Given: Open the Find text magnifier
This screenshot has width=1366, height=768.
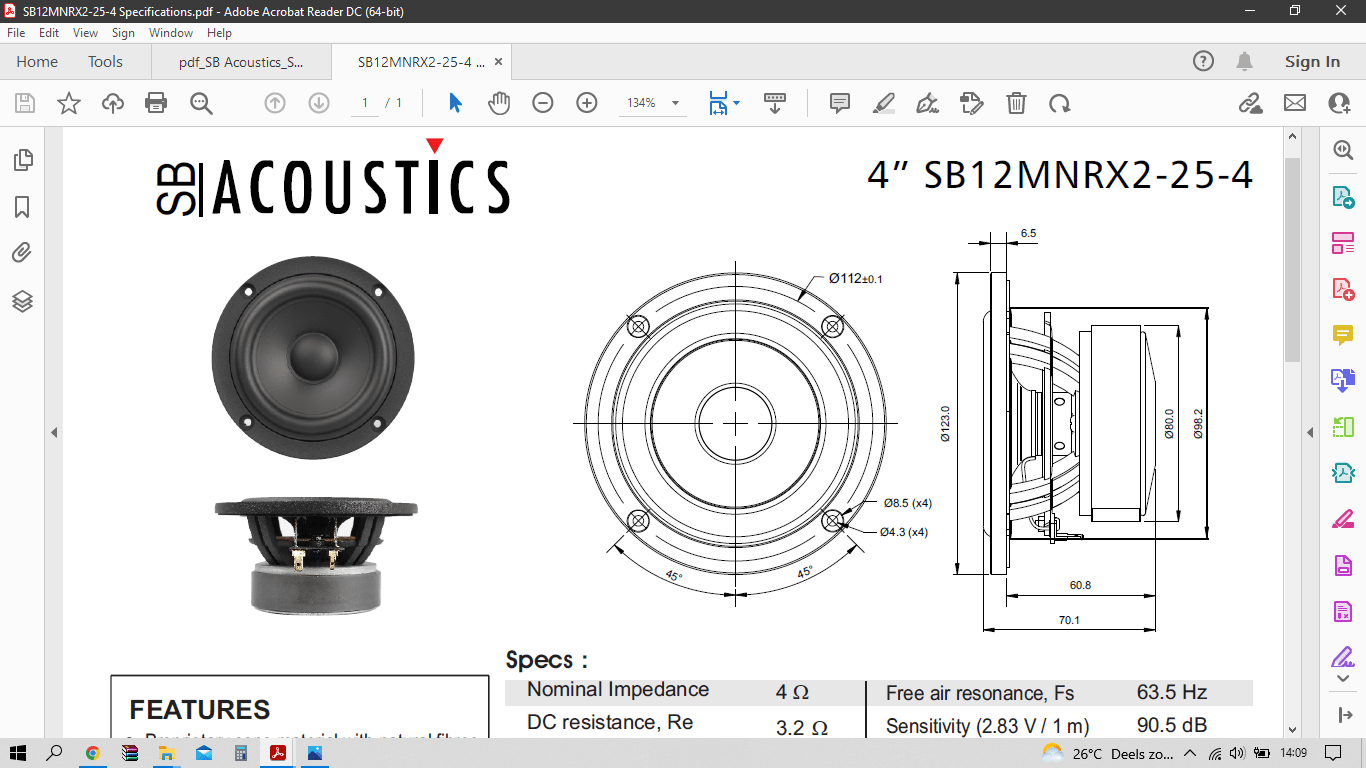Looking at the screenshot, I should 201,103.
